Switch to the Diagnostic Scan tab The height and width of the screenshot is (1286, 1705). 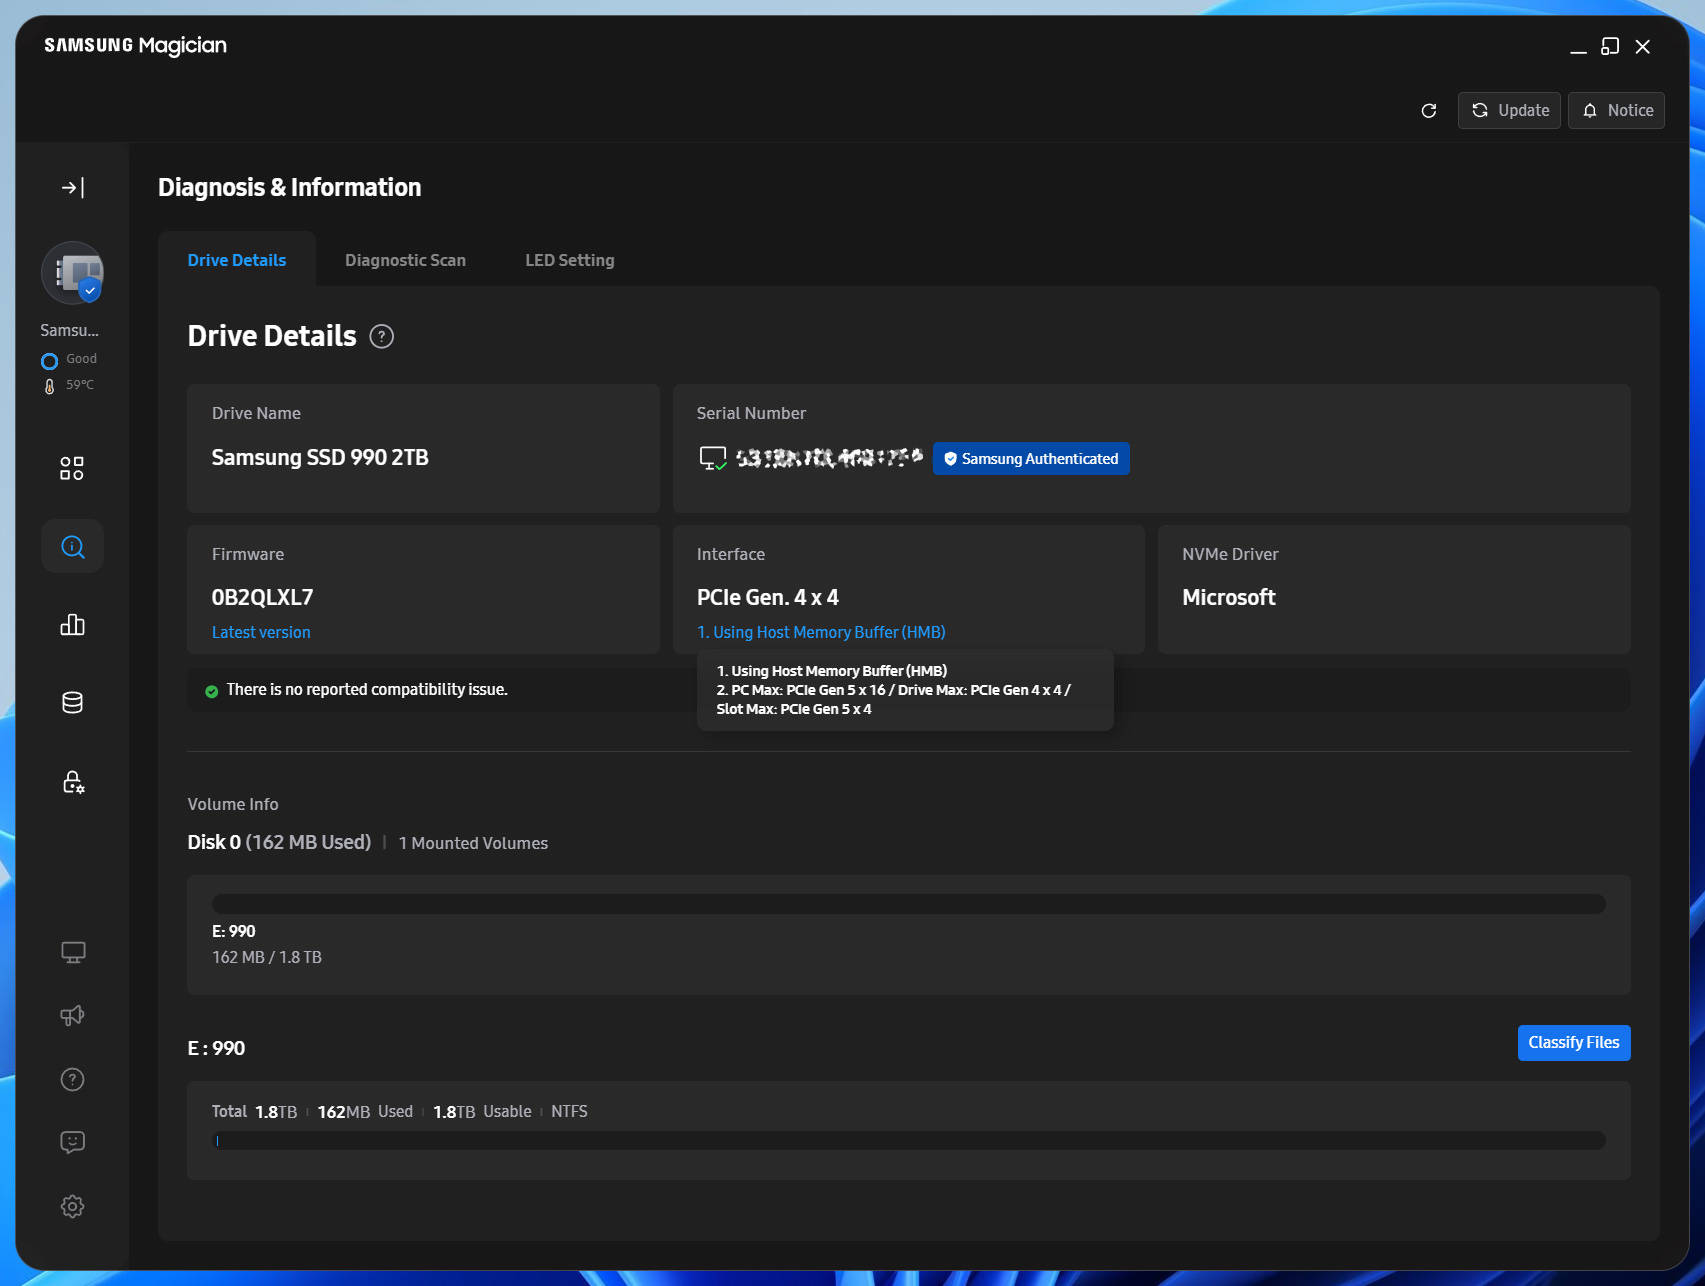point(405,260)
